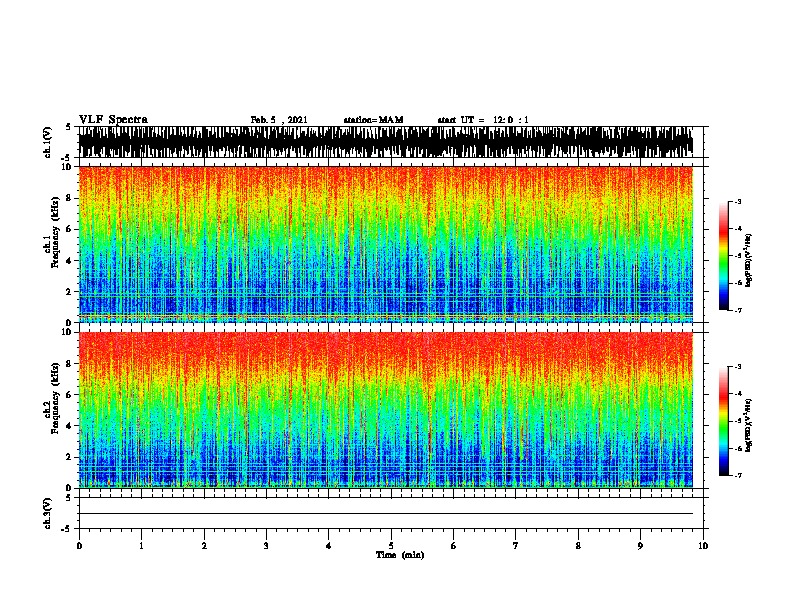Select the date label "Feb. 5, 2021"
This screenshot has height=612, width=792.
pyautogui.click(x=279, y=120)
